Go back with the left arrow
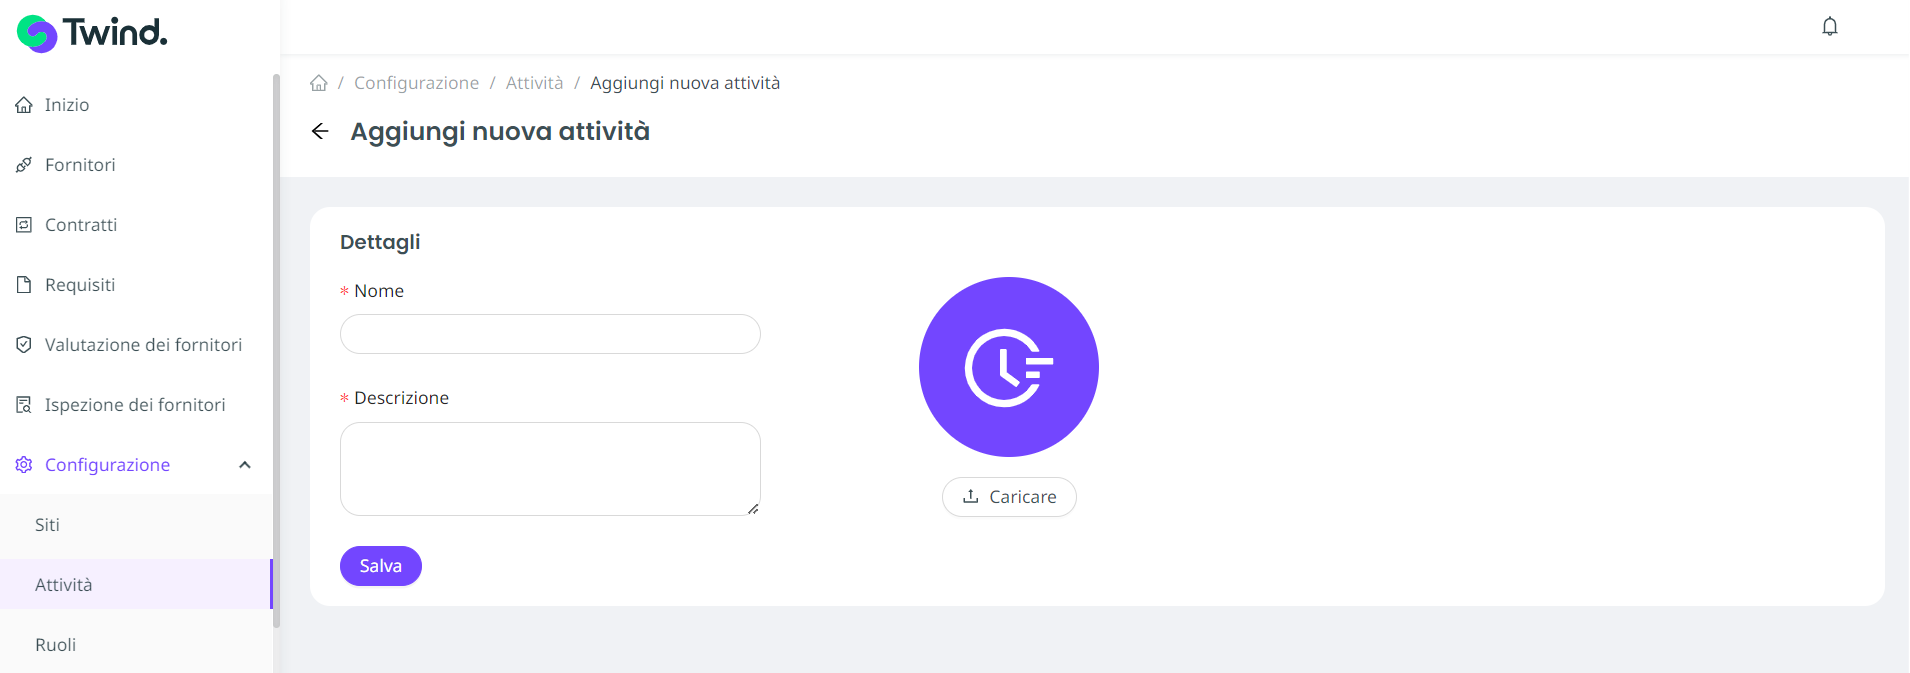The width and height of the screenshot is (1910, 673). click(320, 131)
